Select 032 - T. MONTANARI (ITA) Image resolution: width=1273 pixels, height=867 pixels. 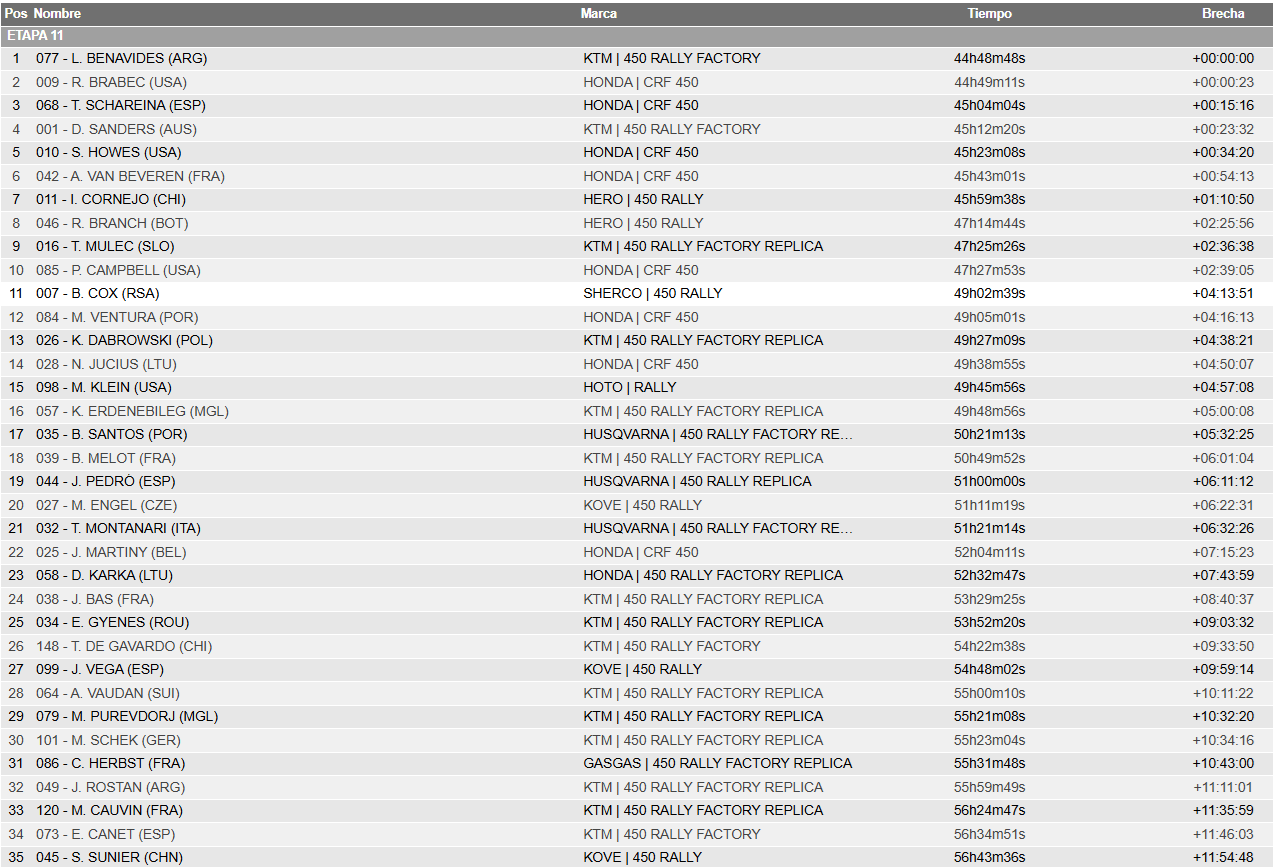coord(120,528)
